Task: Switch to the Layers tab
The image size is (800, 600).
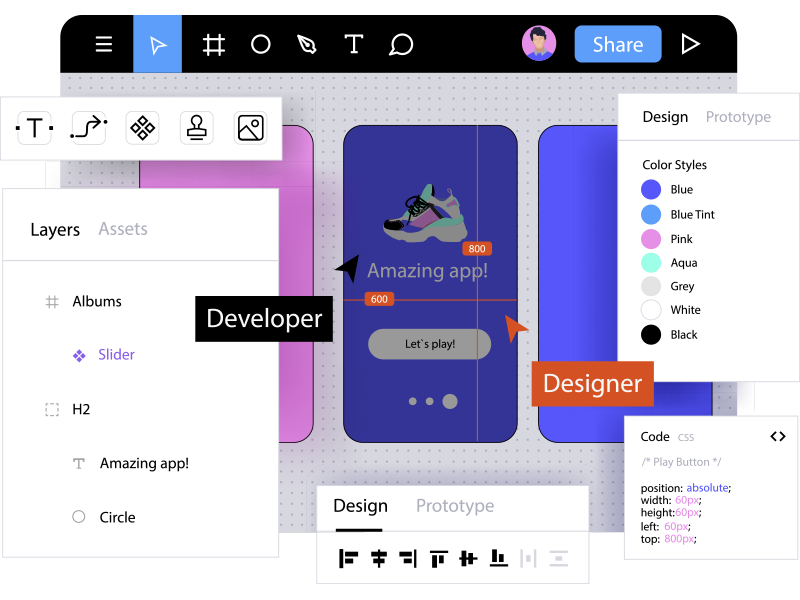Action: (55, 230)
